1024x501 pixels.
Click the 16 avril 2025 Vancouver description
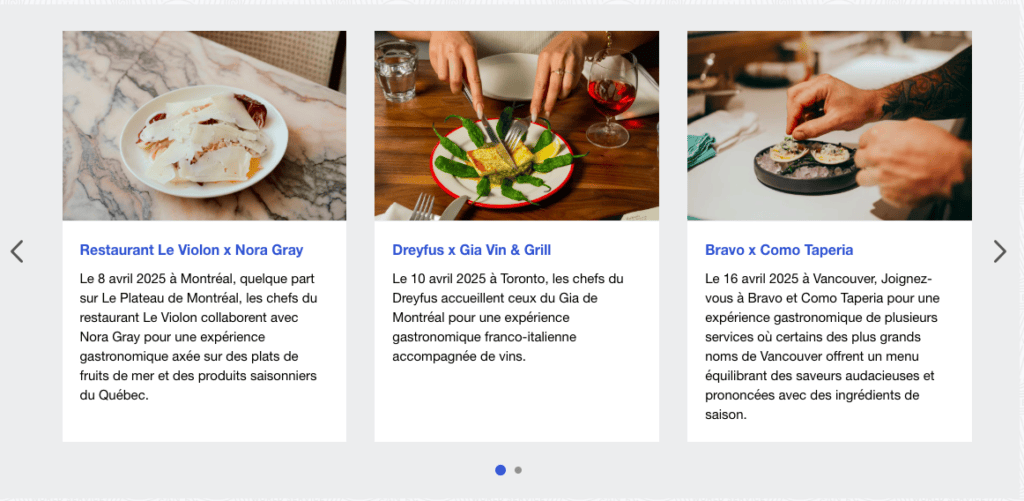pyautogui.click(x=819, y=346)
